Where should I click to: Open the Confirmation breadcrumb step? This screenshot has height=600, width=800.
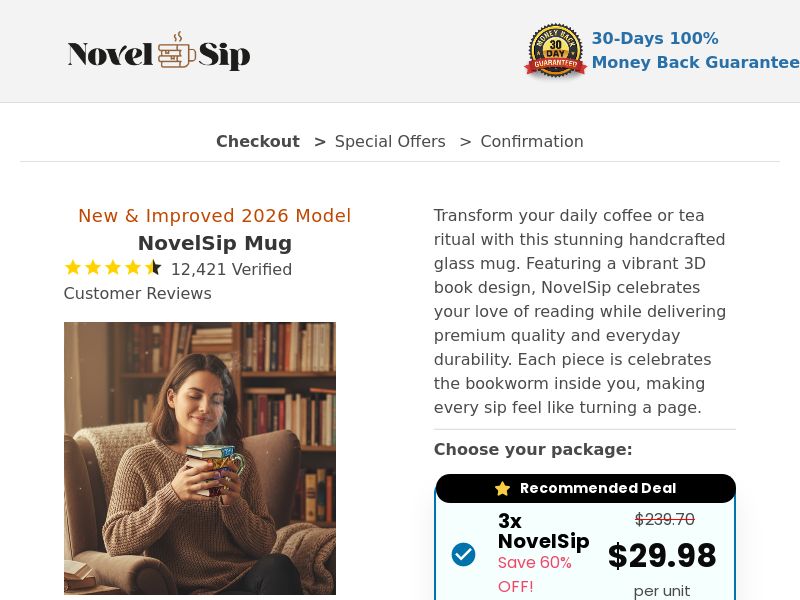[531, 141]
